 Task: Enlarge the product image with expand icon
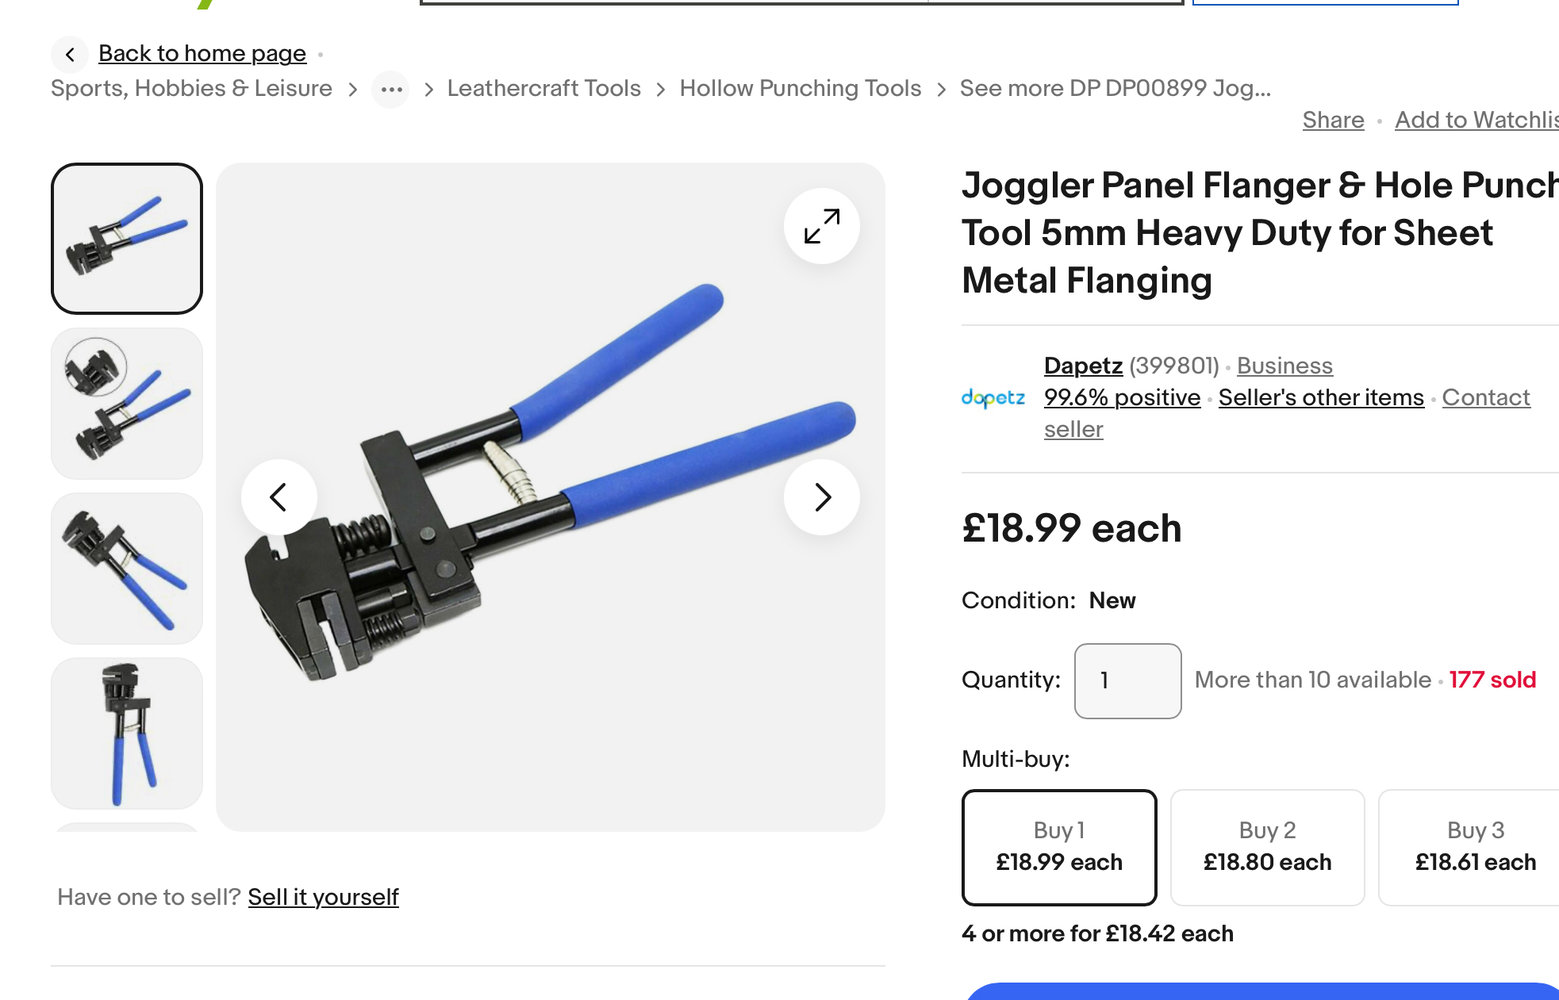(822, 226)
